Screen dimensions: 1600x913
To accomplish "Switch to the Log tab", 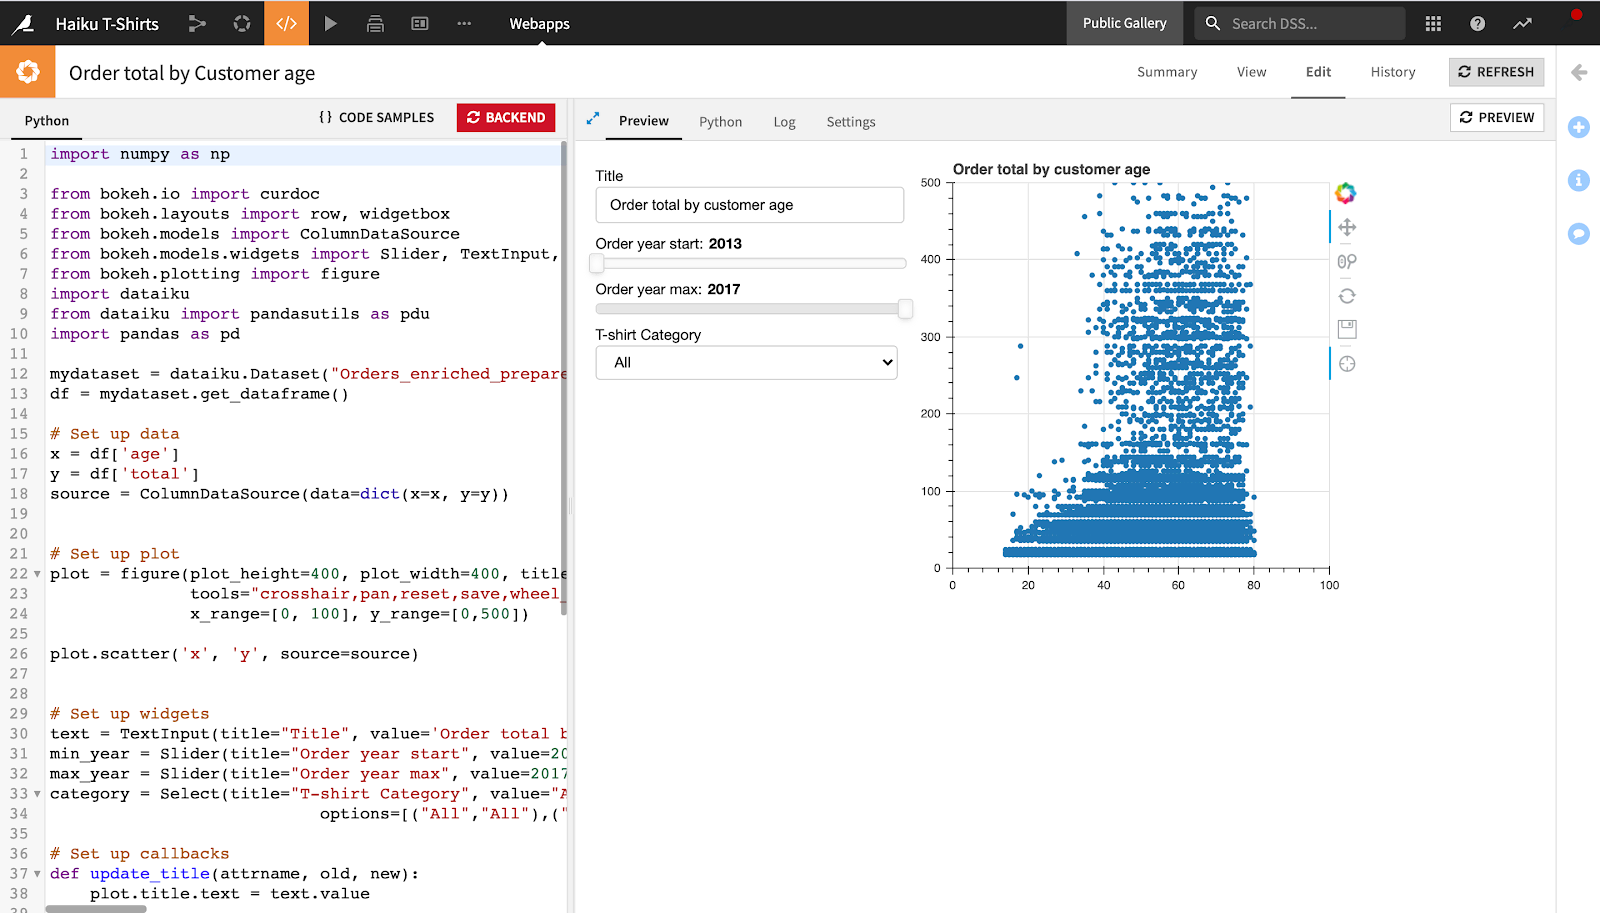I will click(784, 122).
